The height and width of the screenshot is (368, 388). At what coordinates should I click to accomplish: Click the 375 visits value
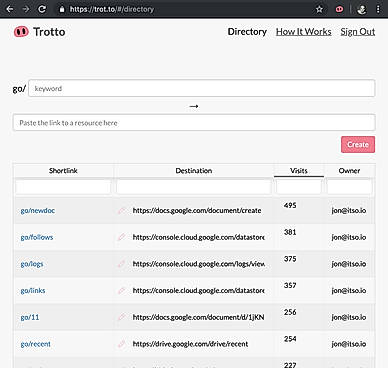tap(290, 259)
